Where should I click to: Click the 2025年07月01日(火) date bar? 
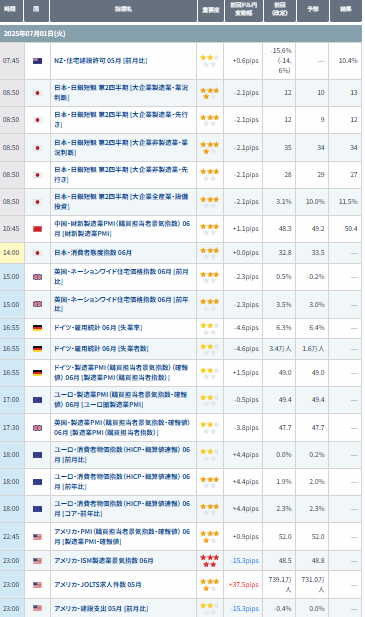[181, 34]
